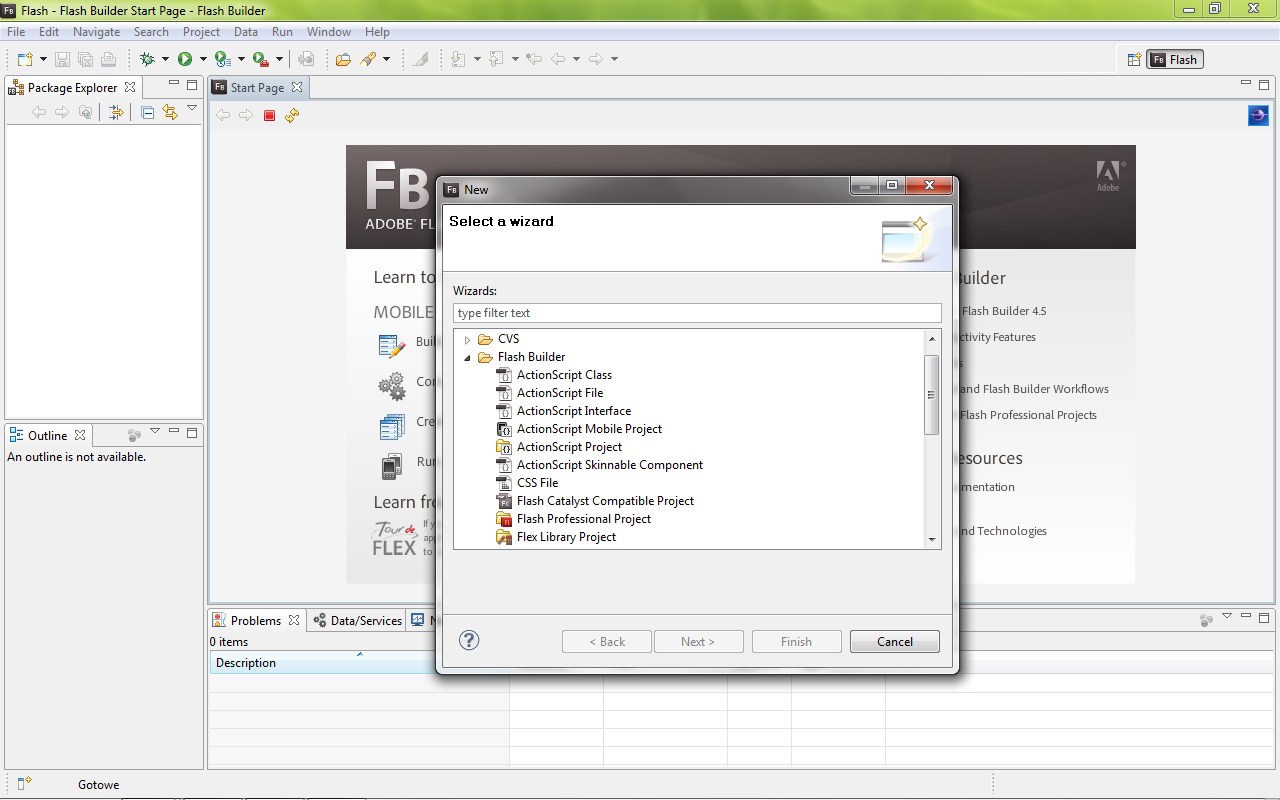
Task: Click the refresh icon on Start Page toolbar
Action: 292,116
